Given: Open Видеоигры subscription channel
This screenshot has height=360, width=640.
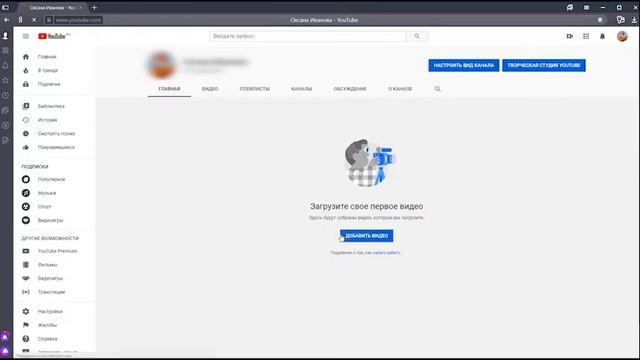Looking at the screenshot, I should click(x=55, y=220).
